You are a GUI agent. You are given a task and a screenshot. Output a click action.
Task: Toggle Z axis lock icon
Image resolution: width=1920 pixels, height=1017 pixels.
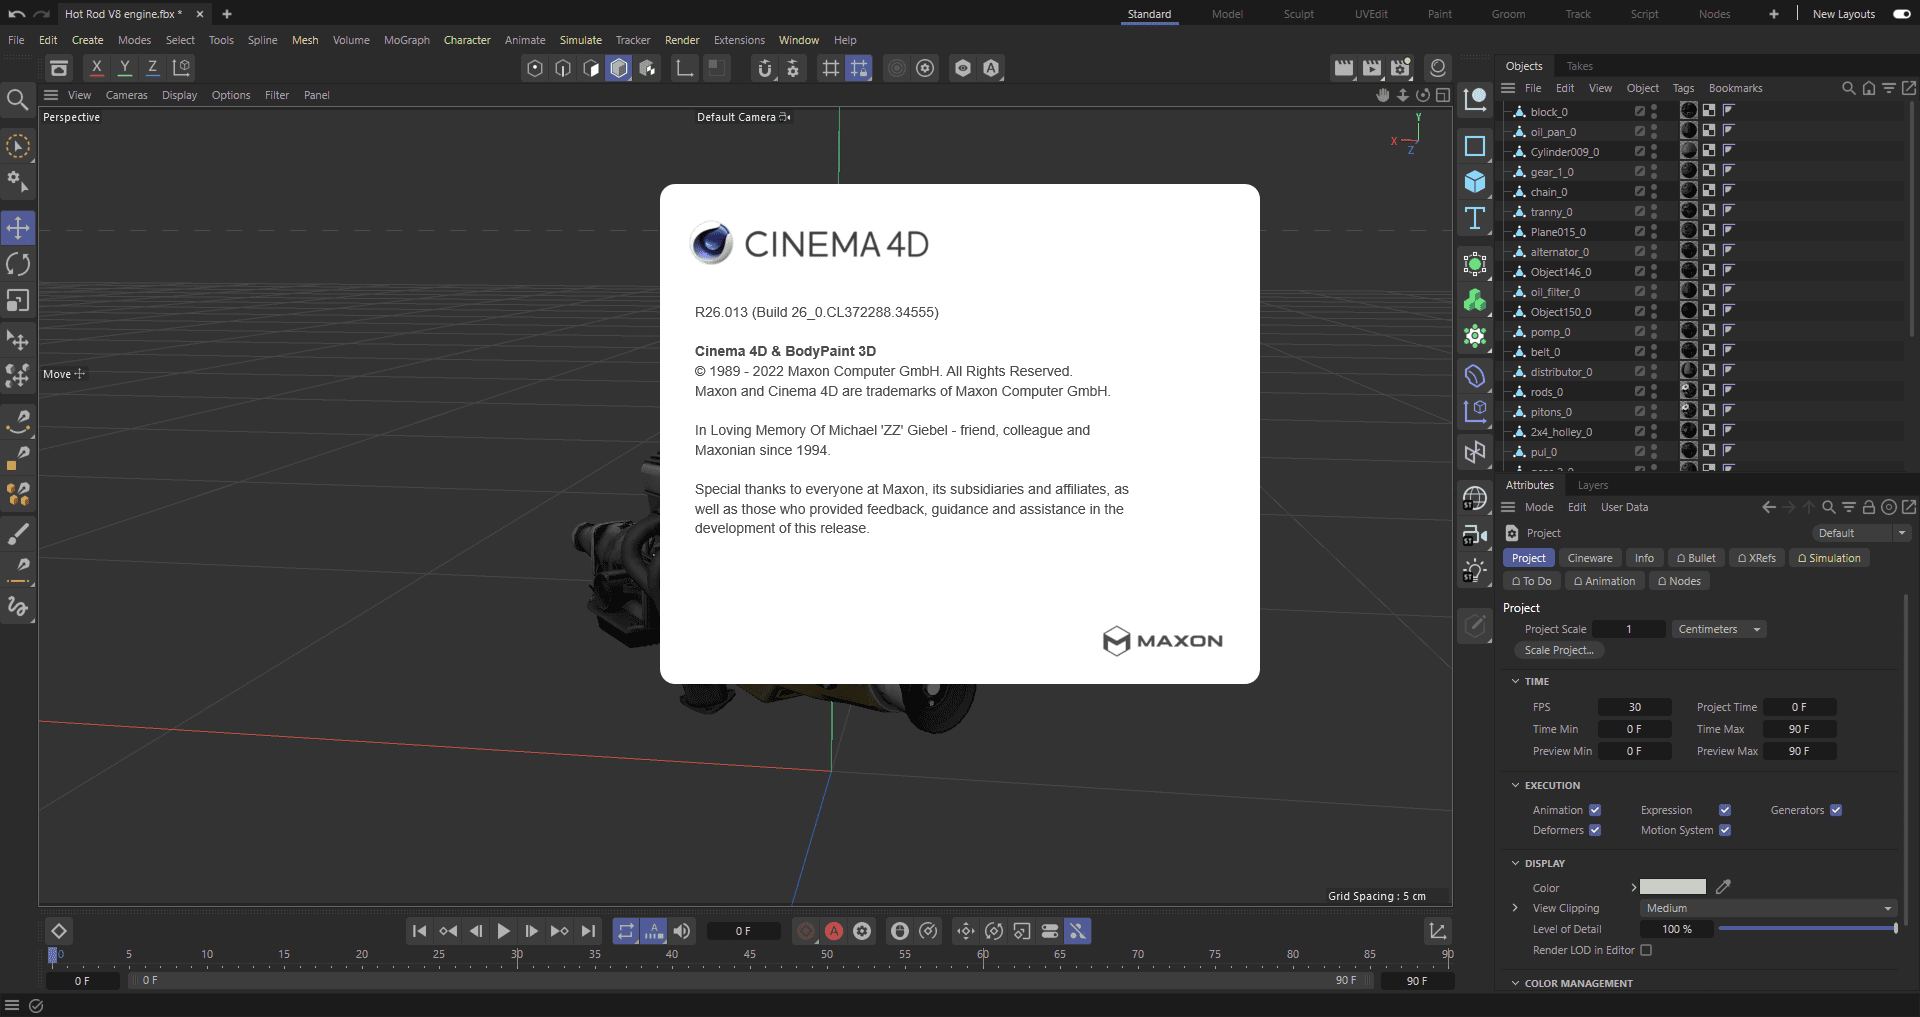(153, 67)
